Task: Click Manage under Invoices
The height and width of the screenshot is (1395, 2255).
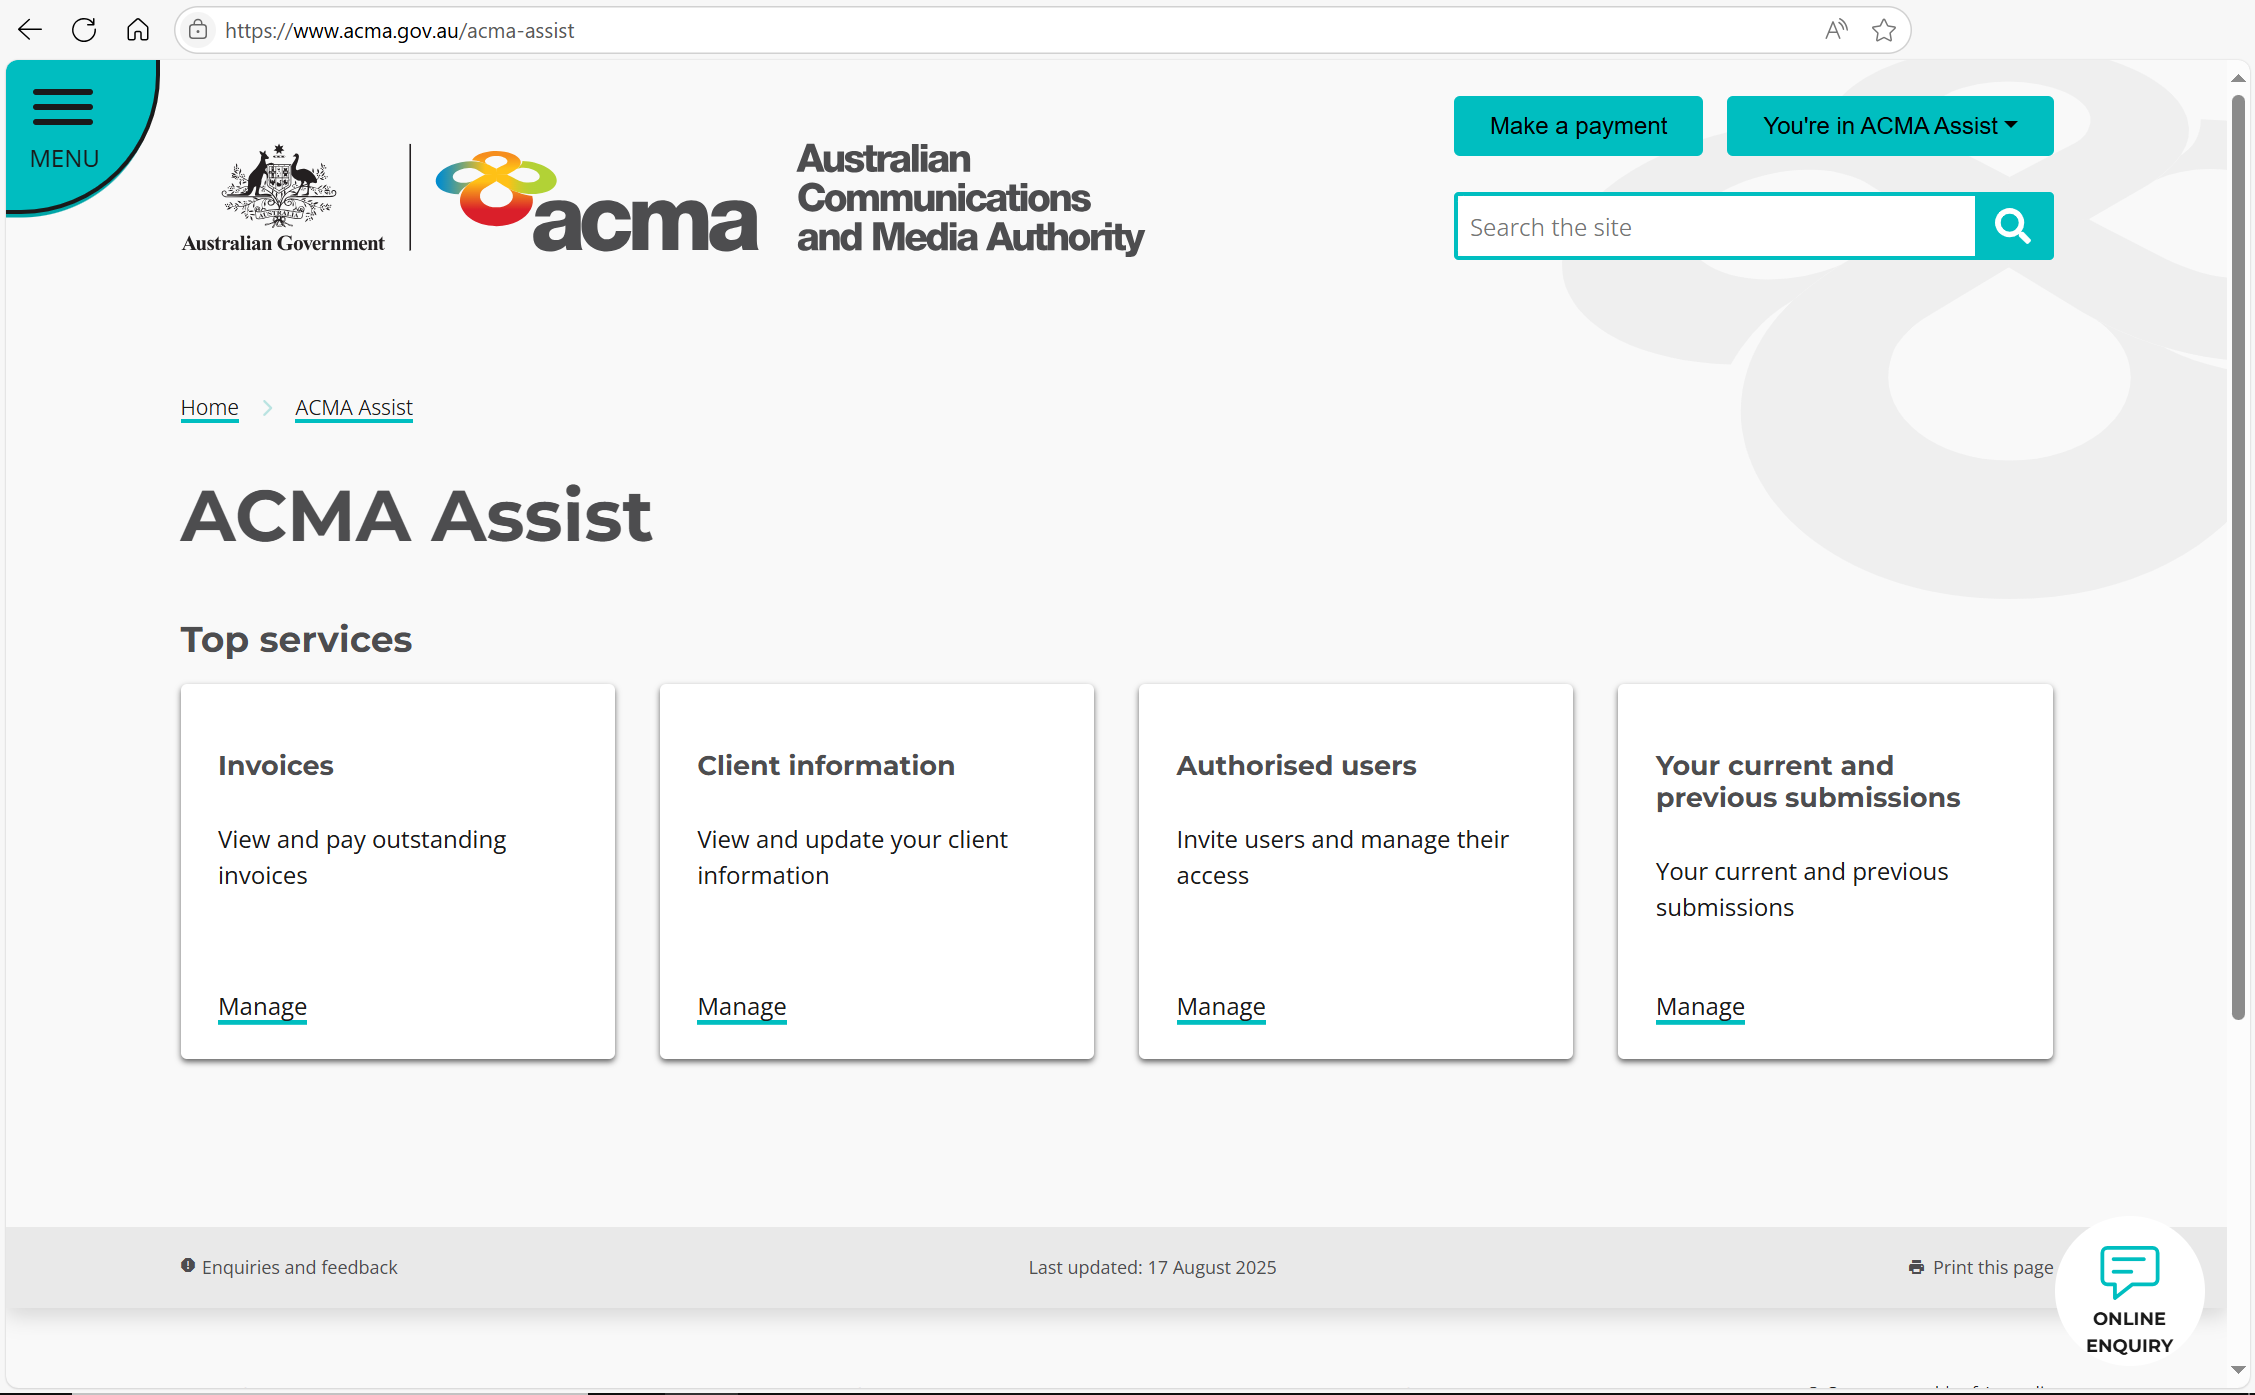Action: [x=263, y=1006]
